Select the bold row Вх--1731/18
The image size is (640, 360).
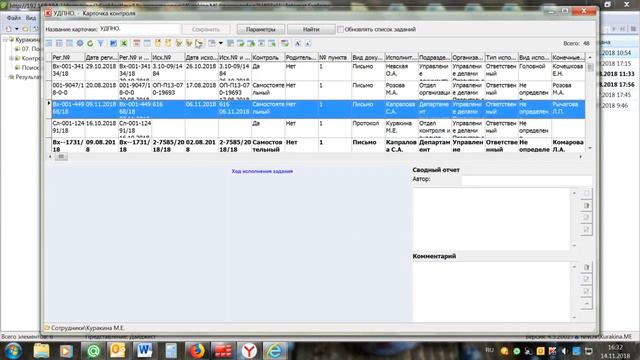[318, 145]
